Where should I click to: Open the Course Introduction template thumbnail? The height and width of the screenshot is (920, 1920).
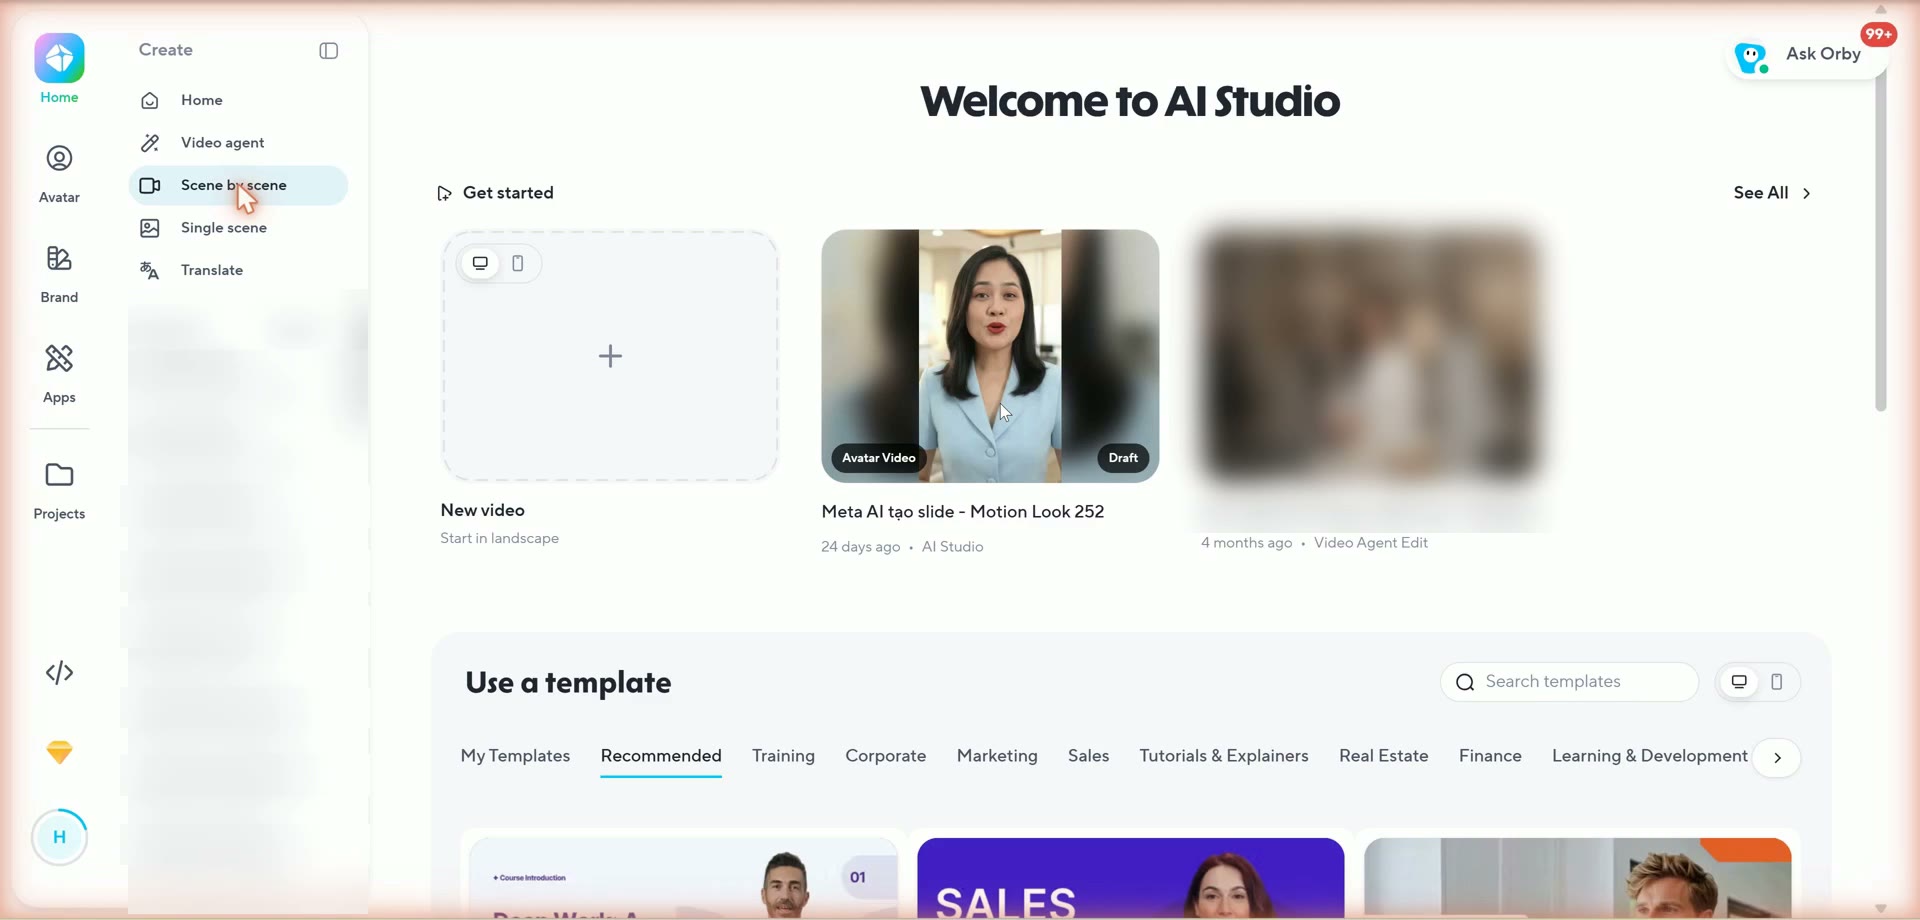[x=683, y=877]
